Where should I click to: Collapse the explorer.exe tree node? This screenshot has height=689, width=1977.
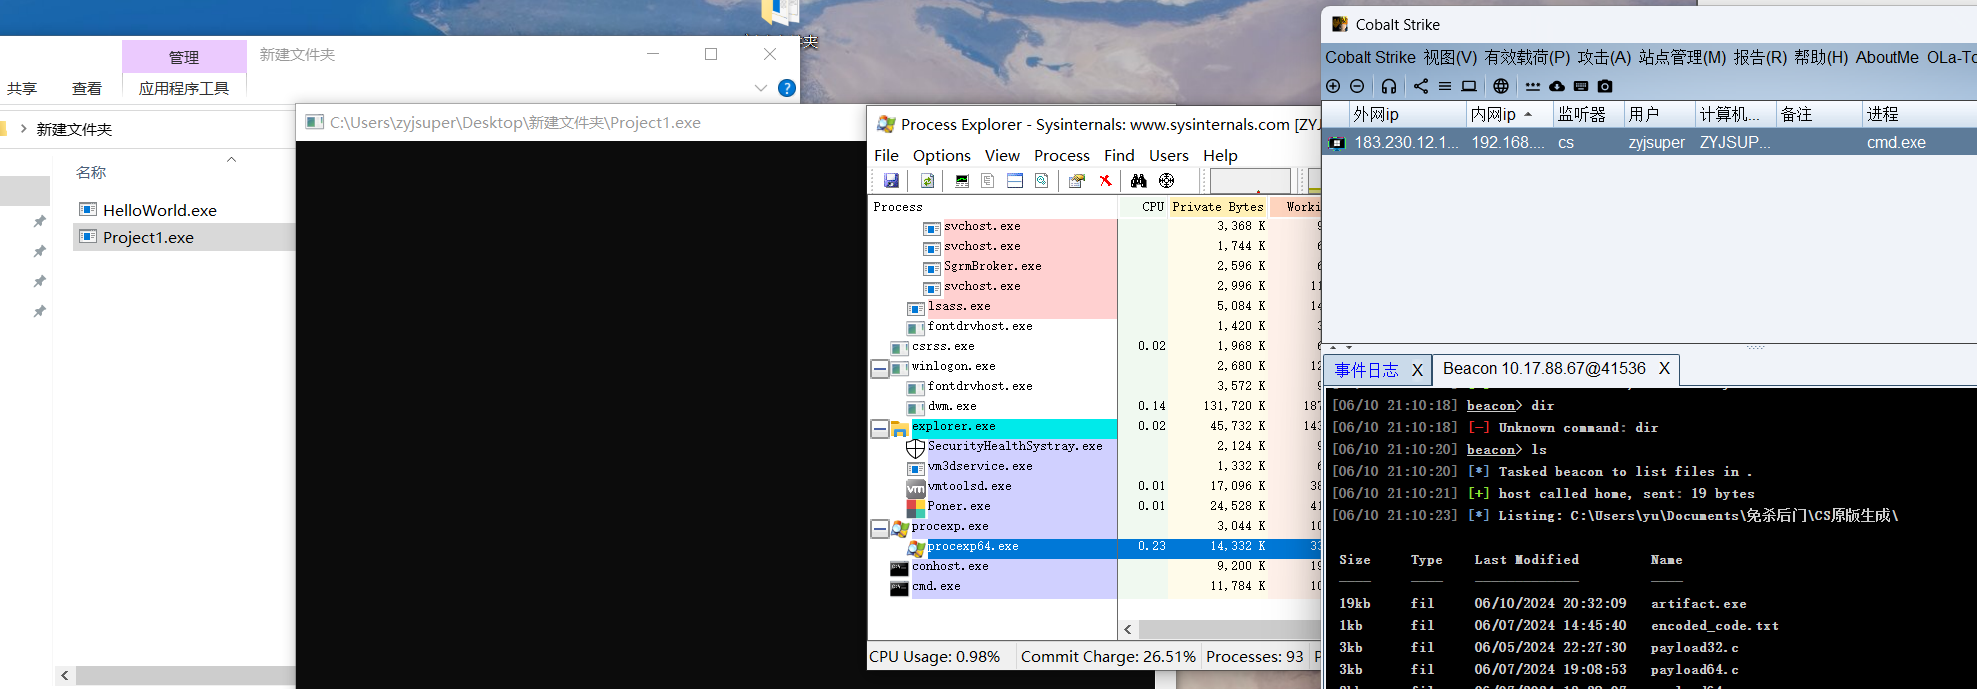coord(879,428)
